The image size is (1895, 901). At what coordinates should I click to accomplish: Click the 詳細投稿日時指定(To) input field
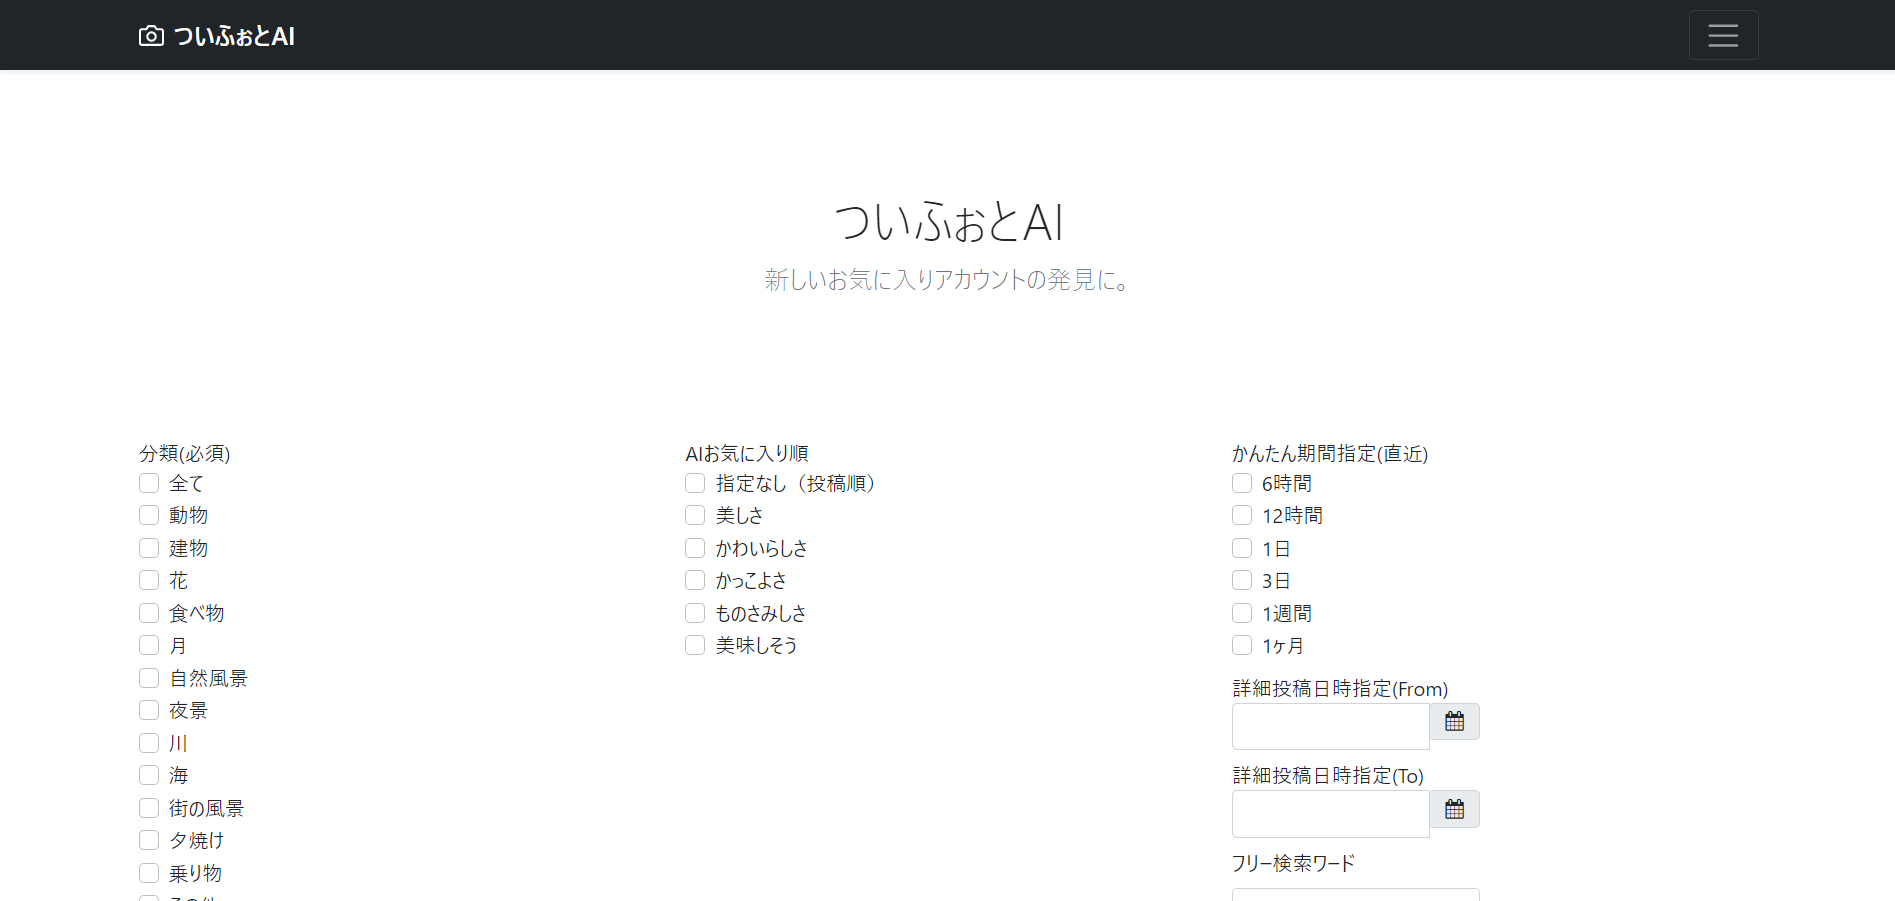tap(1330, 814)
